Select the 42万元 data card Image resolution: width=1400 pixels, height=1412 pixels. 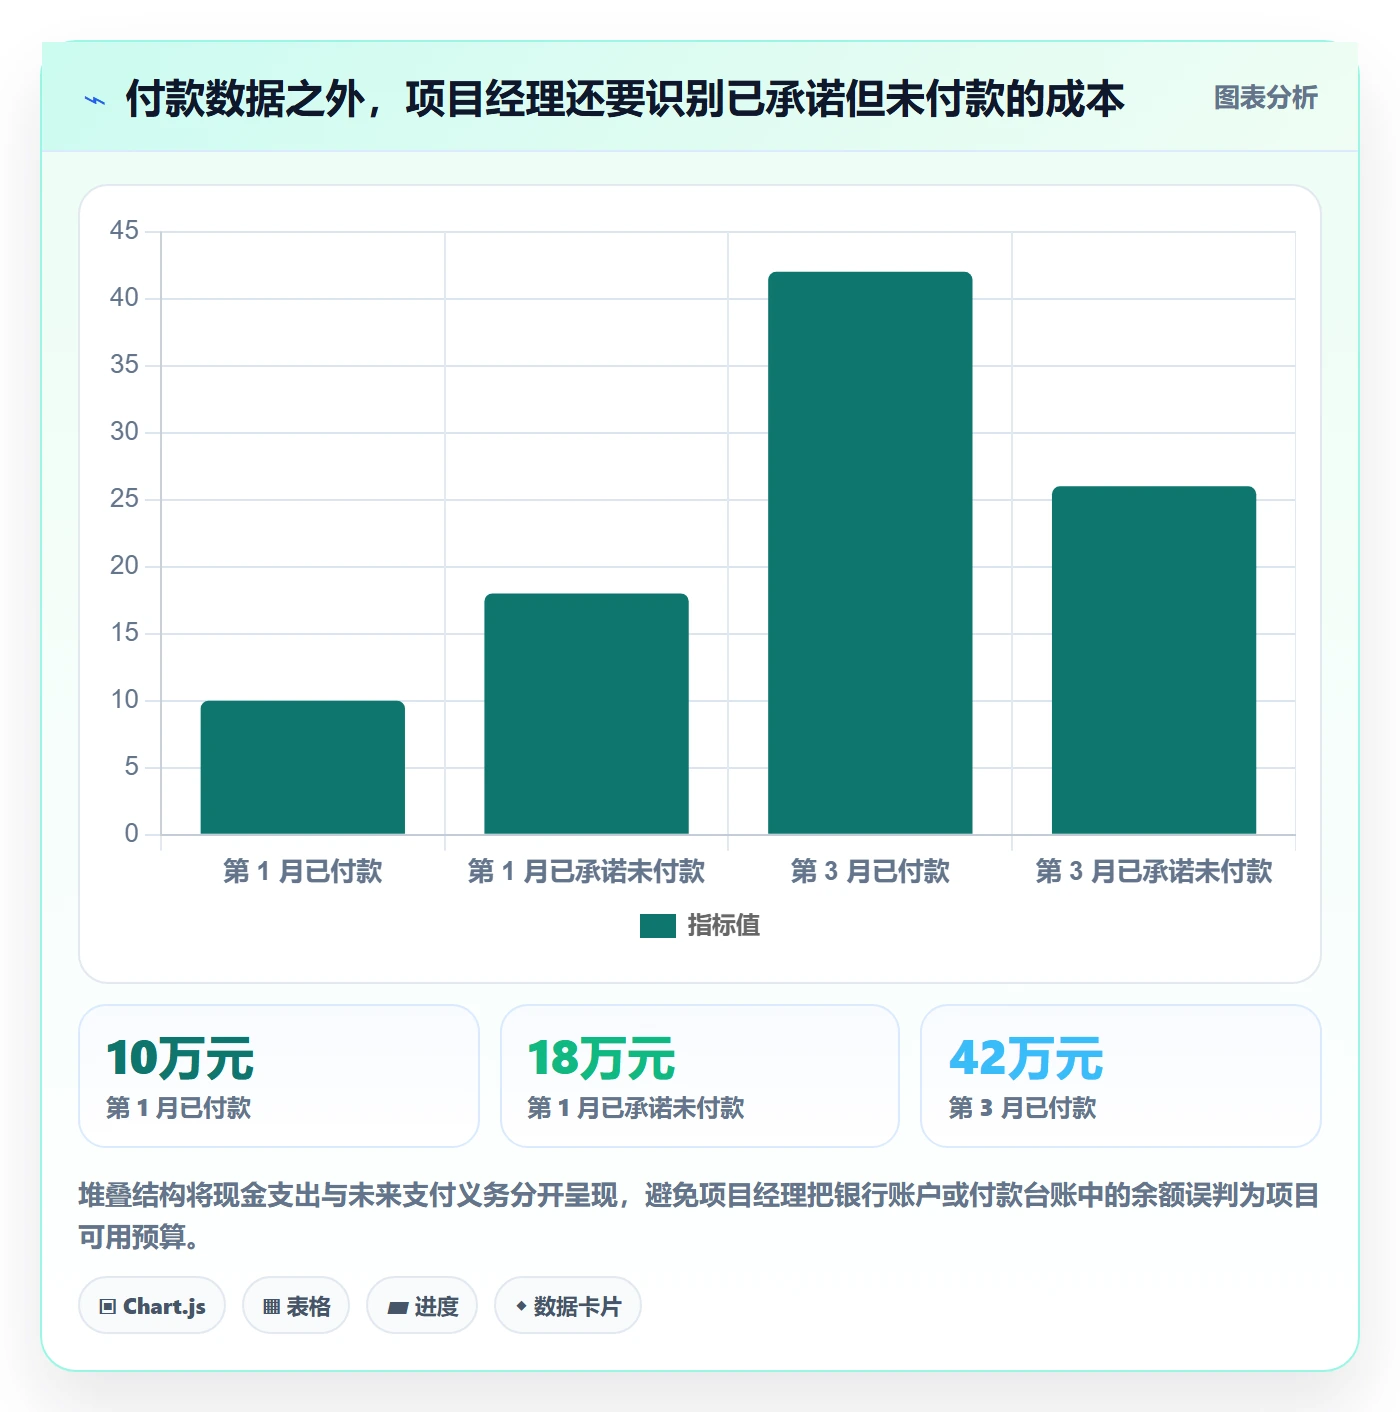[1121, 1076]
